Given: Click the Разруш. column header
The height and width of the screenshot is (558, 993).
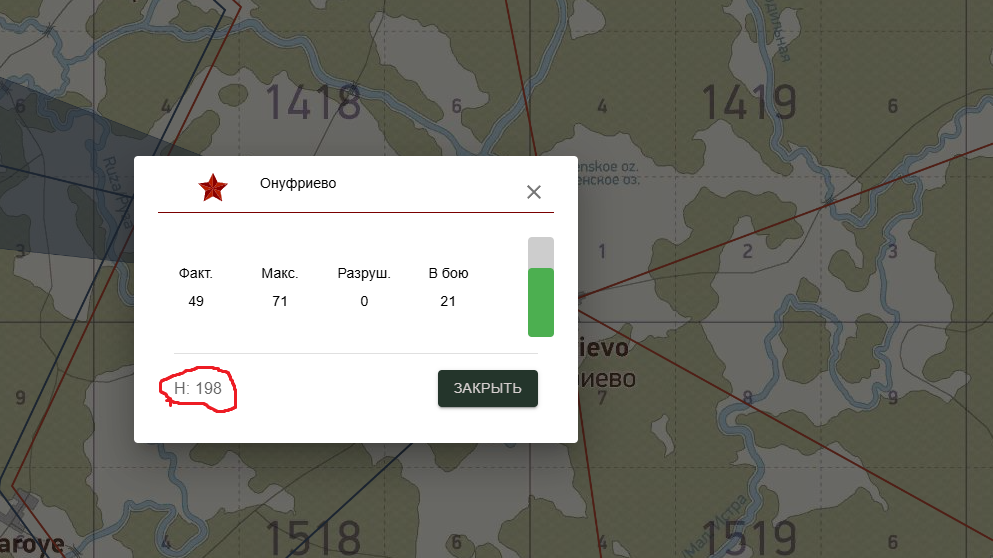Looking at the screenshot, I should [x=364, y=274].
